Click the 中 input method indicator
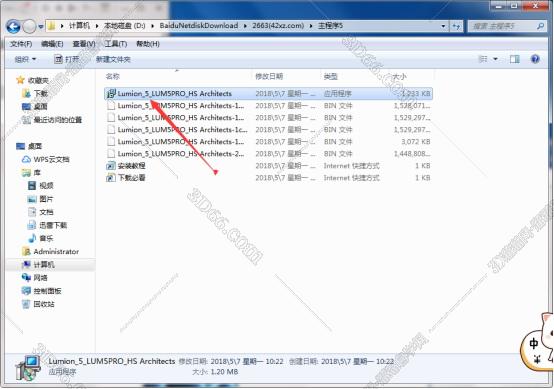Image resolution: width=554 pixels, height=389 pixels. (534, 343)
